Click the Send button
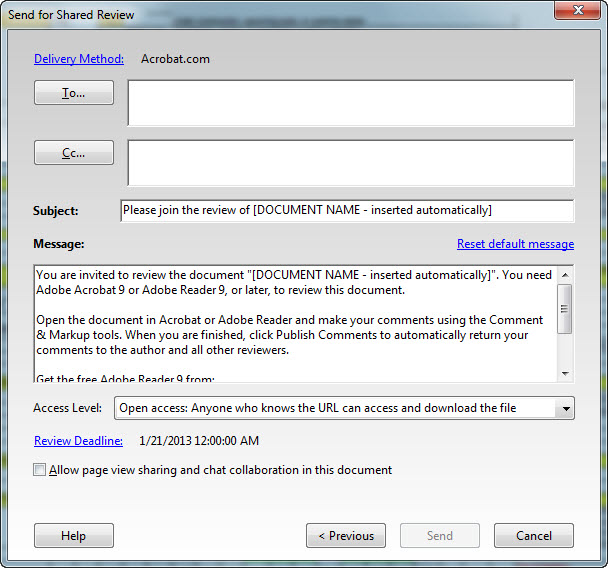Image resolution: width=608 pixels, height=568 pixels. 440,535
